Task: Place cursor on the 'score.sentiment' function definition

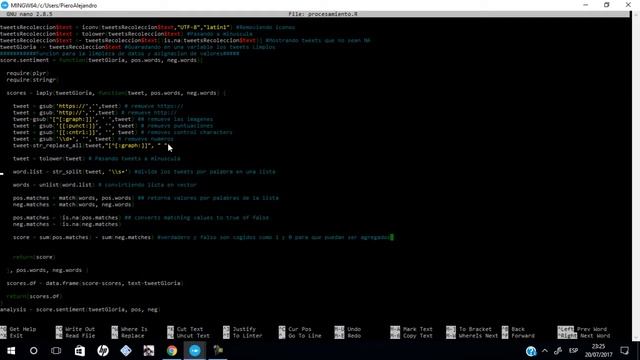Action: (101, 60)
